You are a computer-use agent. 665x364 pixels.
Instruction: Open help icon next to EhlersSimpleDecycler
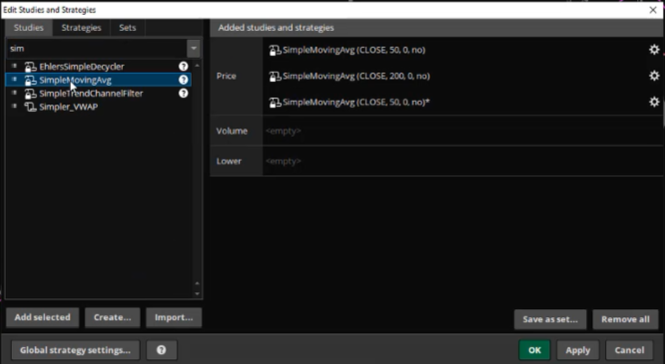(x=183, y=66)
